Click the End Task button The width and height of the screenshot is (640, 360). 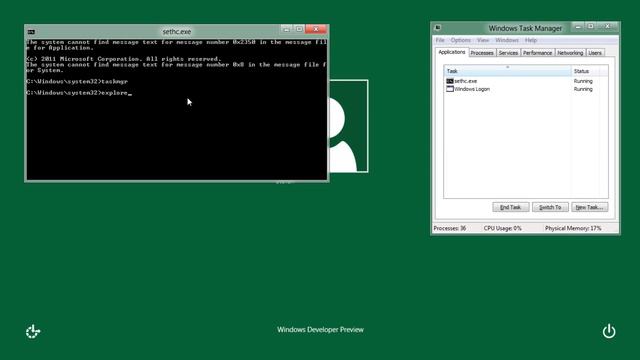click(511, 207)
